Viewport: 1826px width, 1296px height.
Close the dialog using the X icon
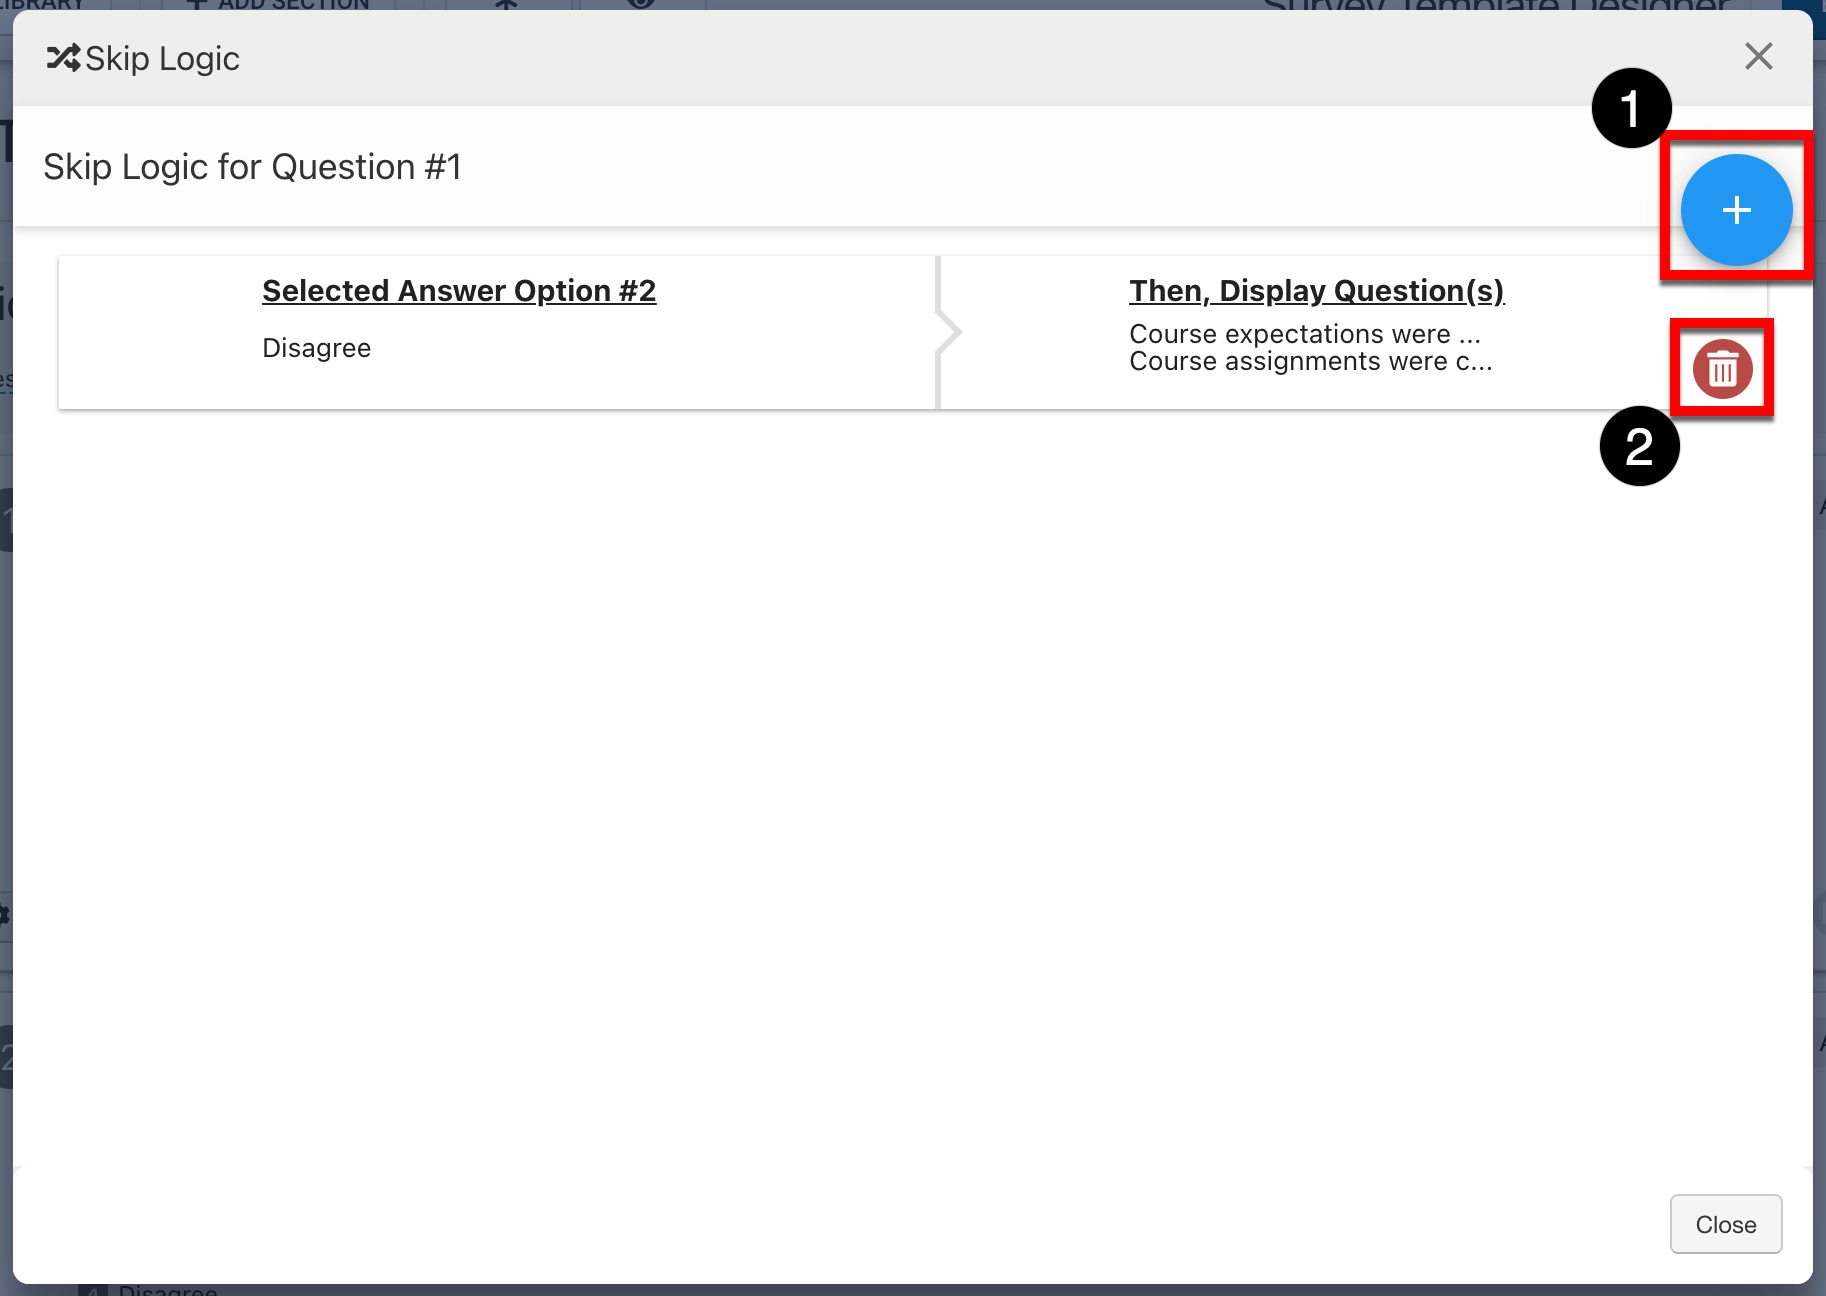coord(1758,57)
